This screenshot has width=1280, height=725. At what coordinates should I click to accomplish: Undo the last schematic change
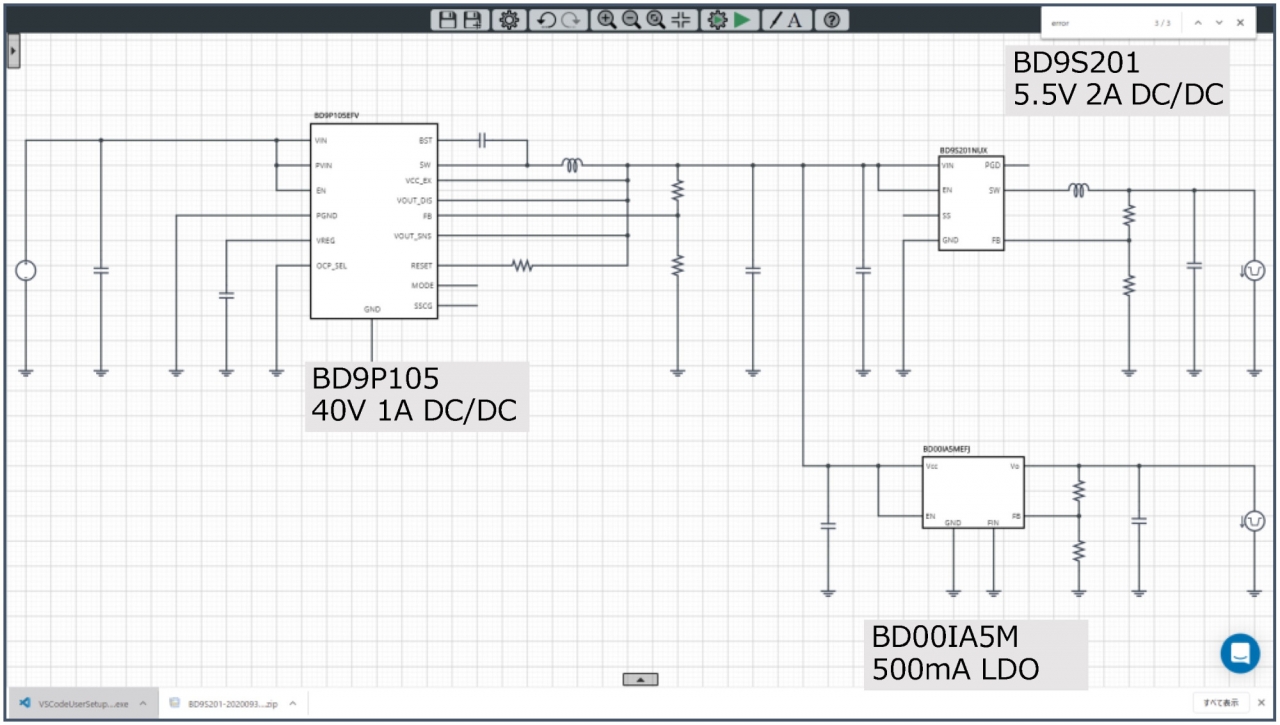[x=546, y=20]
